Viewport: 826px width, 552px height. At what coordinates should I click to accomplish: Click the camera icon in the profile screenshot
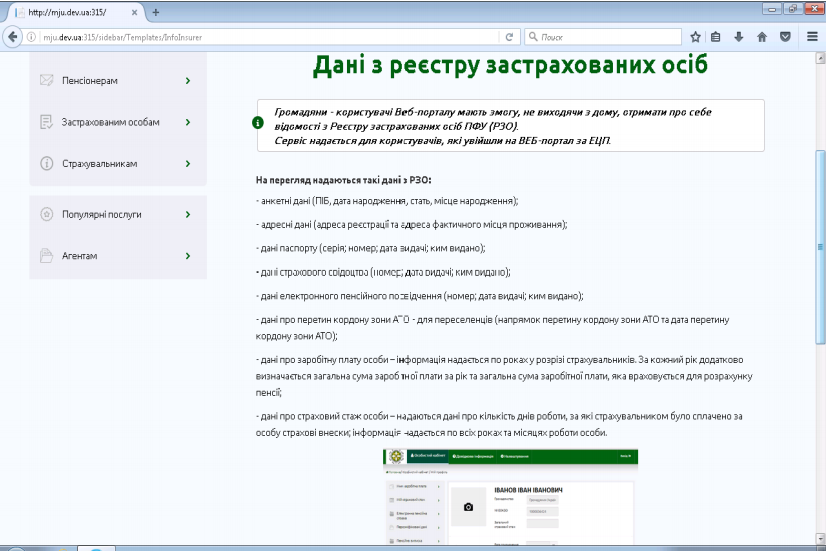[468, 507]
